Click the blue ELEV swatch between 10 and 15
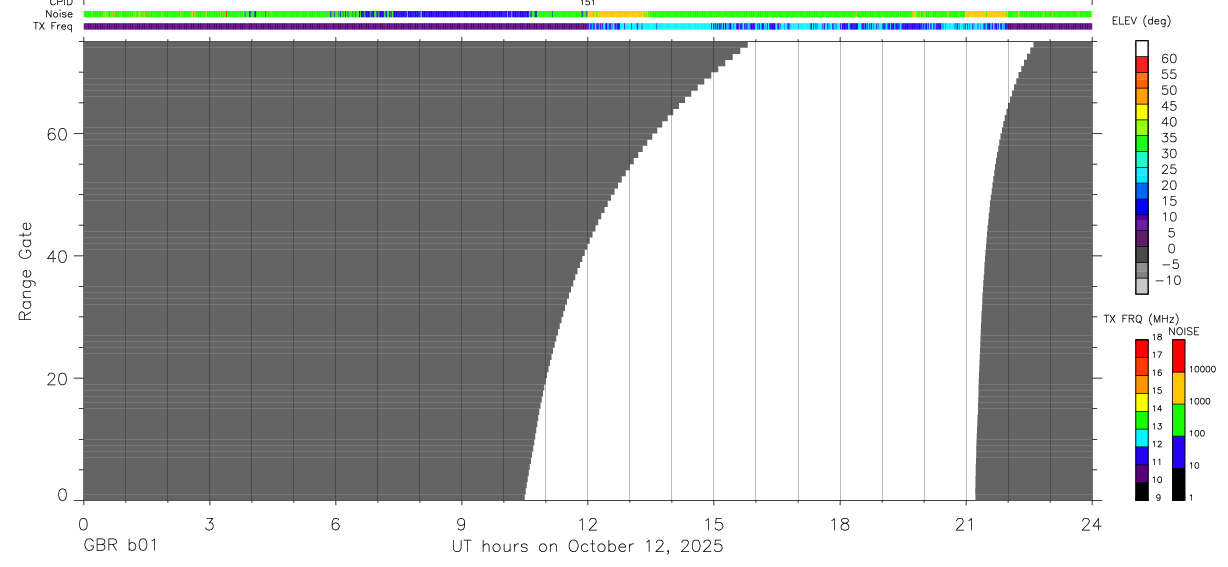The width and height of the screenshot is (1228, 567). click(x=1142, y=207)
